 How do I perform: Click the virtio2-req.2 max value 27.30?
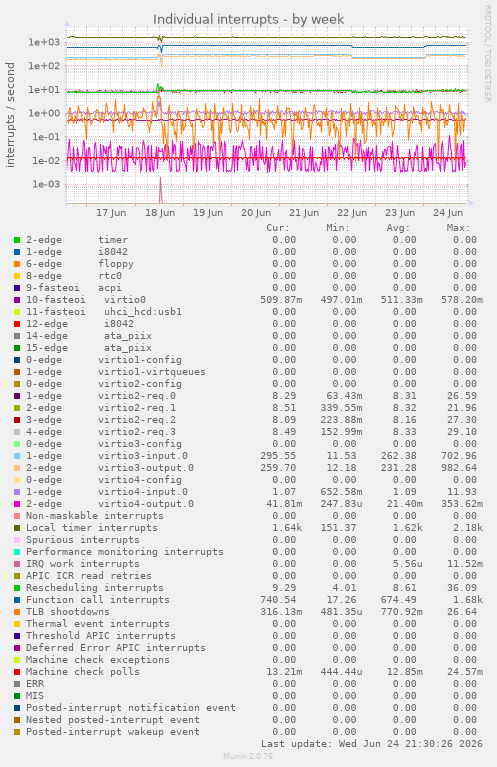(462, 420)
